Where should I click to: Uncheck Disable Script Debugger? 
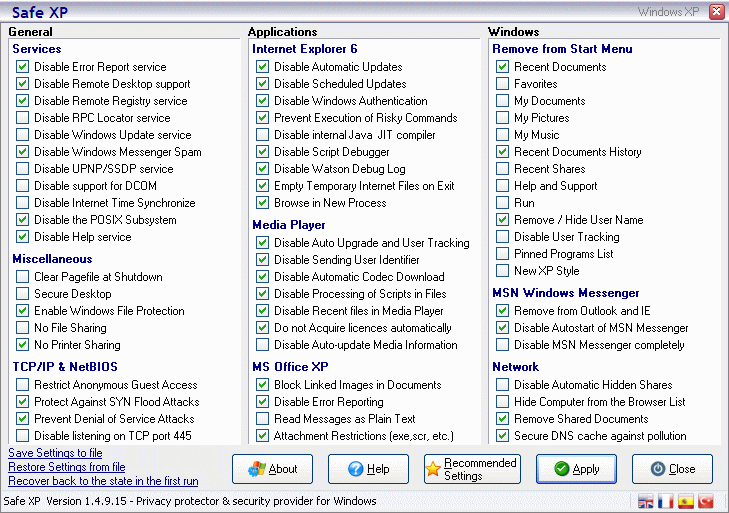tap(262, 152)
